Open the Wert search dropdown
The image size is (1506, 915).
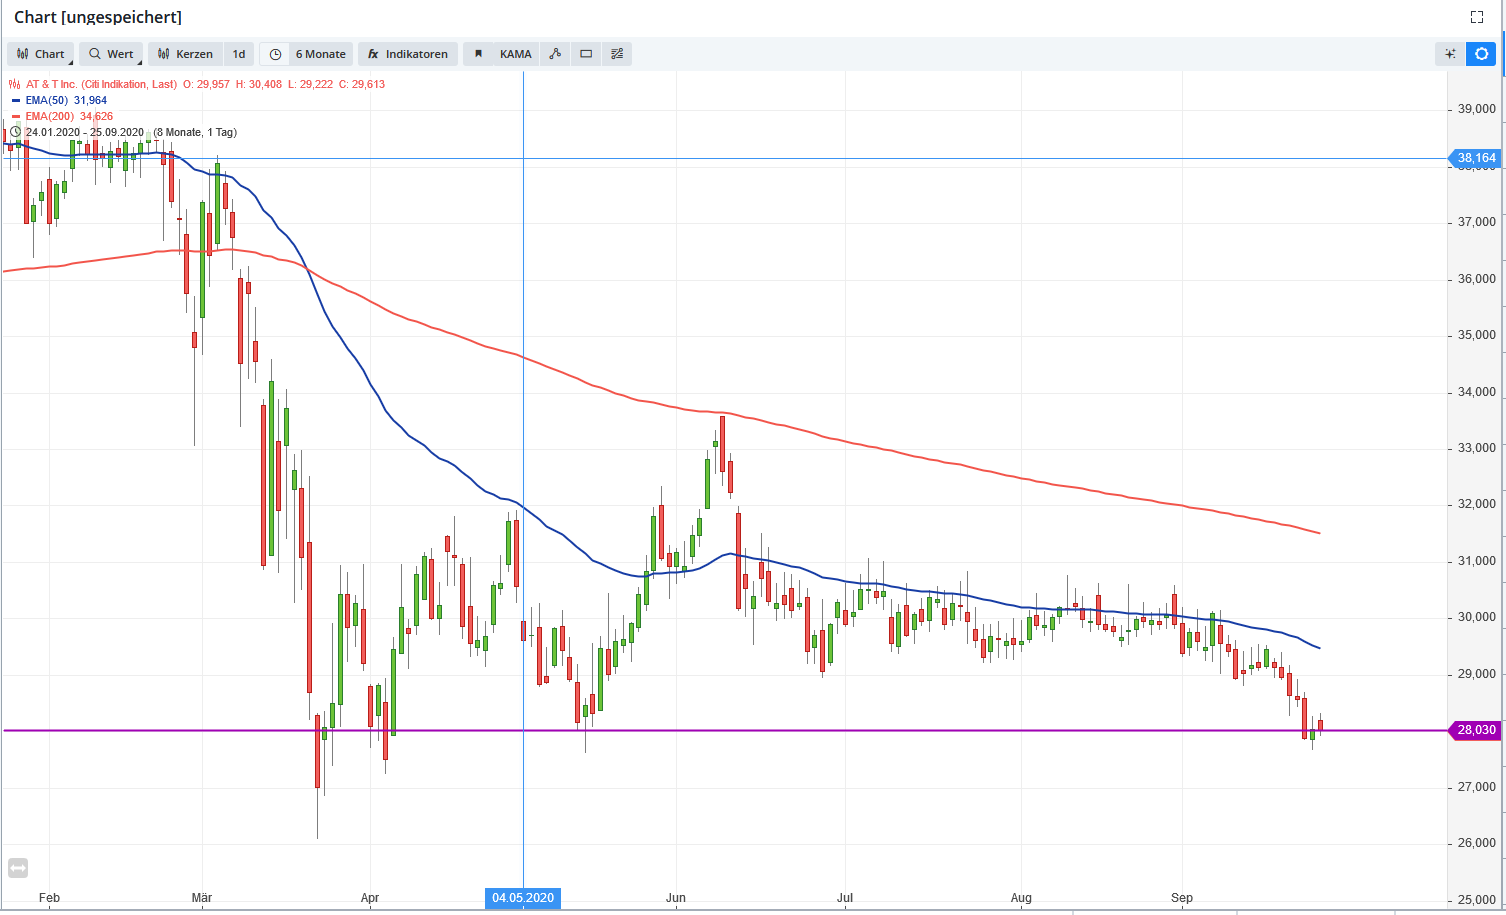pos(110,54)
